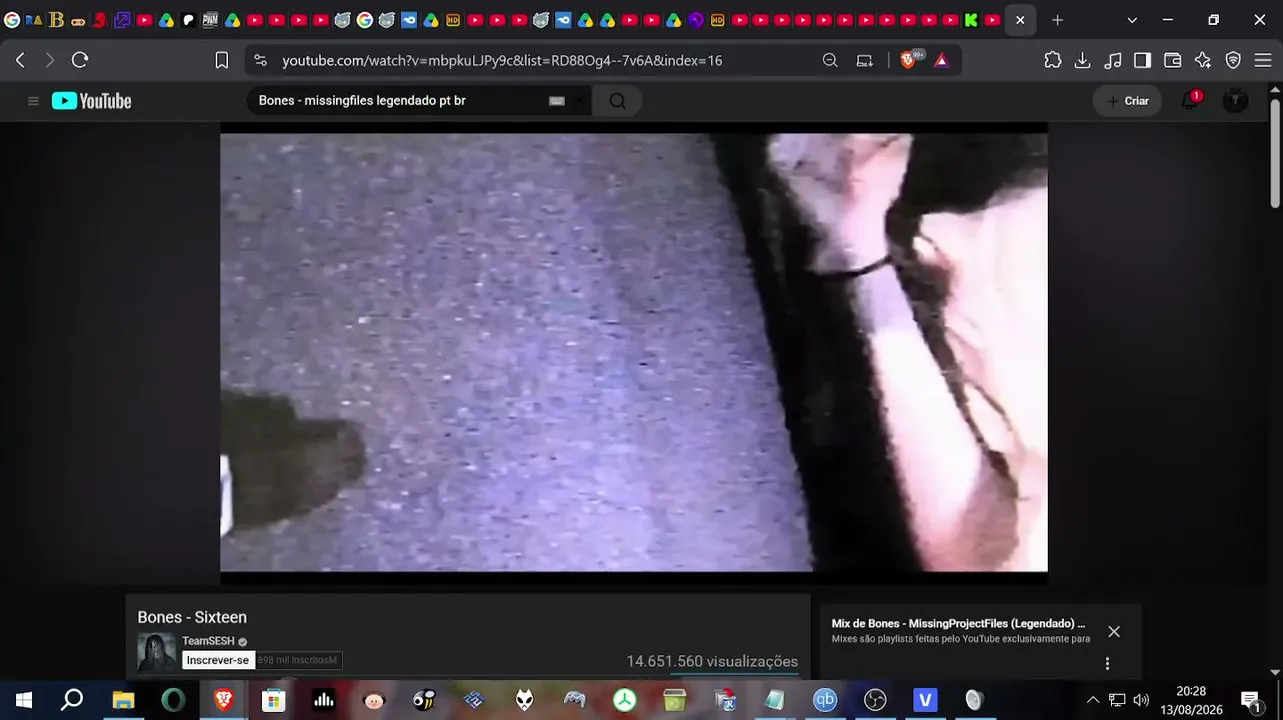1283x720 pixels.
Task: Open a new browser tab
Action: pyautogui.click(x=1058, y=20)
